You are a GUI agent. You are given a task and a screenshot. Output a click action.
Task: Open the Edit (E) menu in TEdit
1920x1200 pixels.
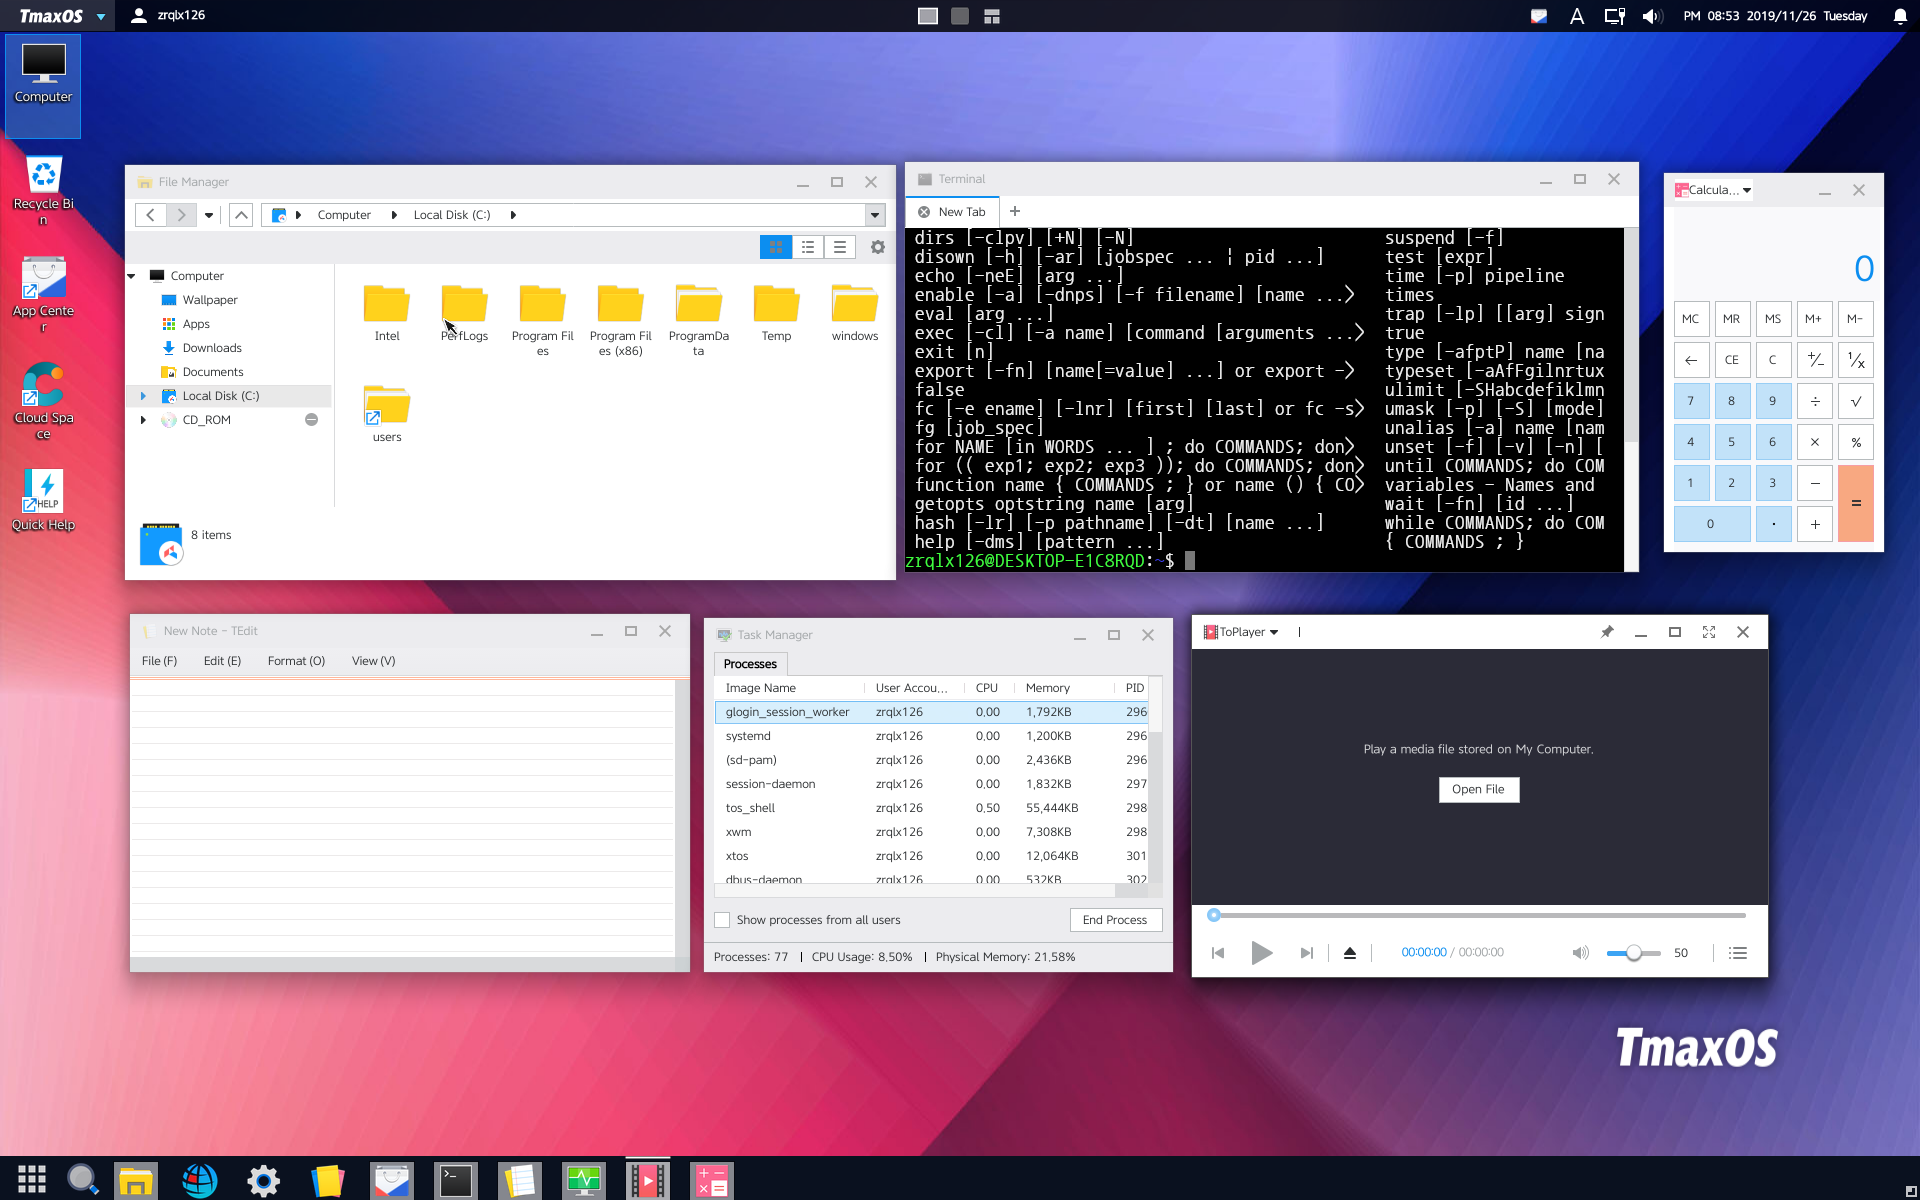coord(222,661)
